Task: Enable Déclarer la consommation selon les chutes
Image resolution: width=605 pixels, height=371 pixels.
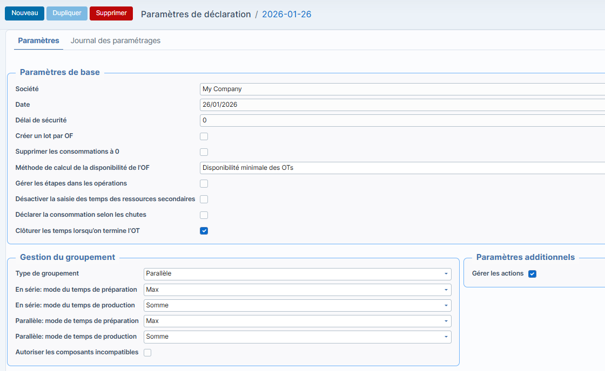Action: pyautogui.click(x=204, y=215)
